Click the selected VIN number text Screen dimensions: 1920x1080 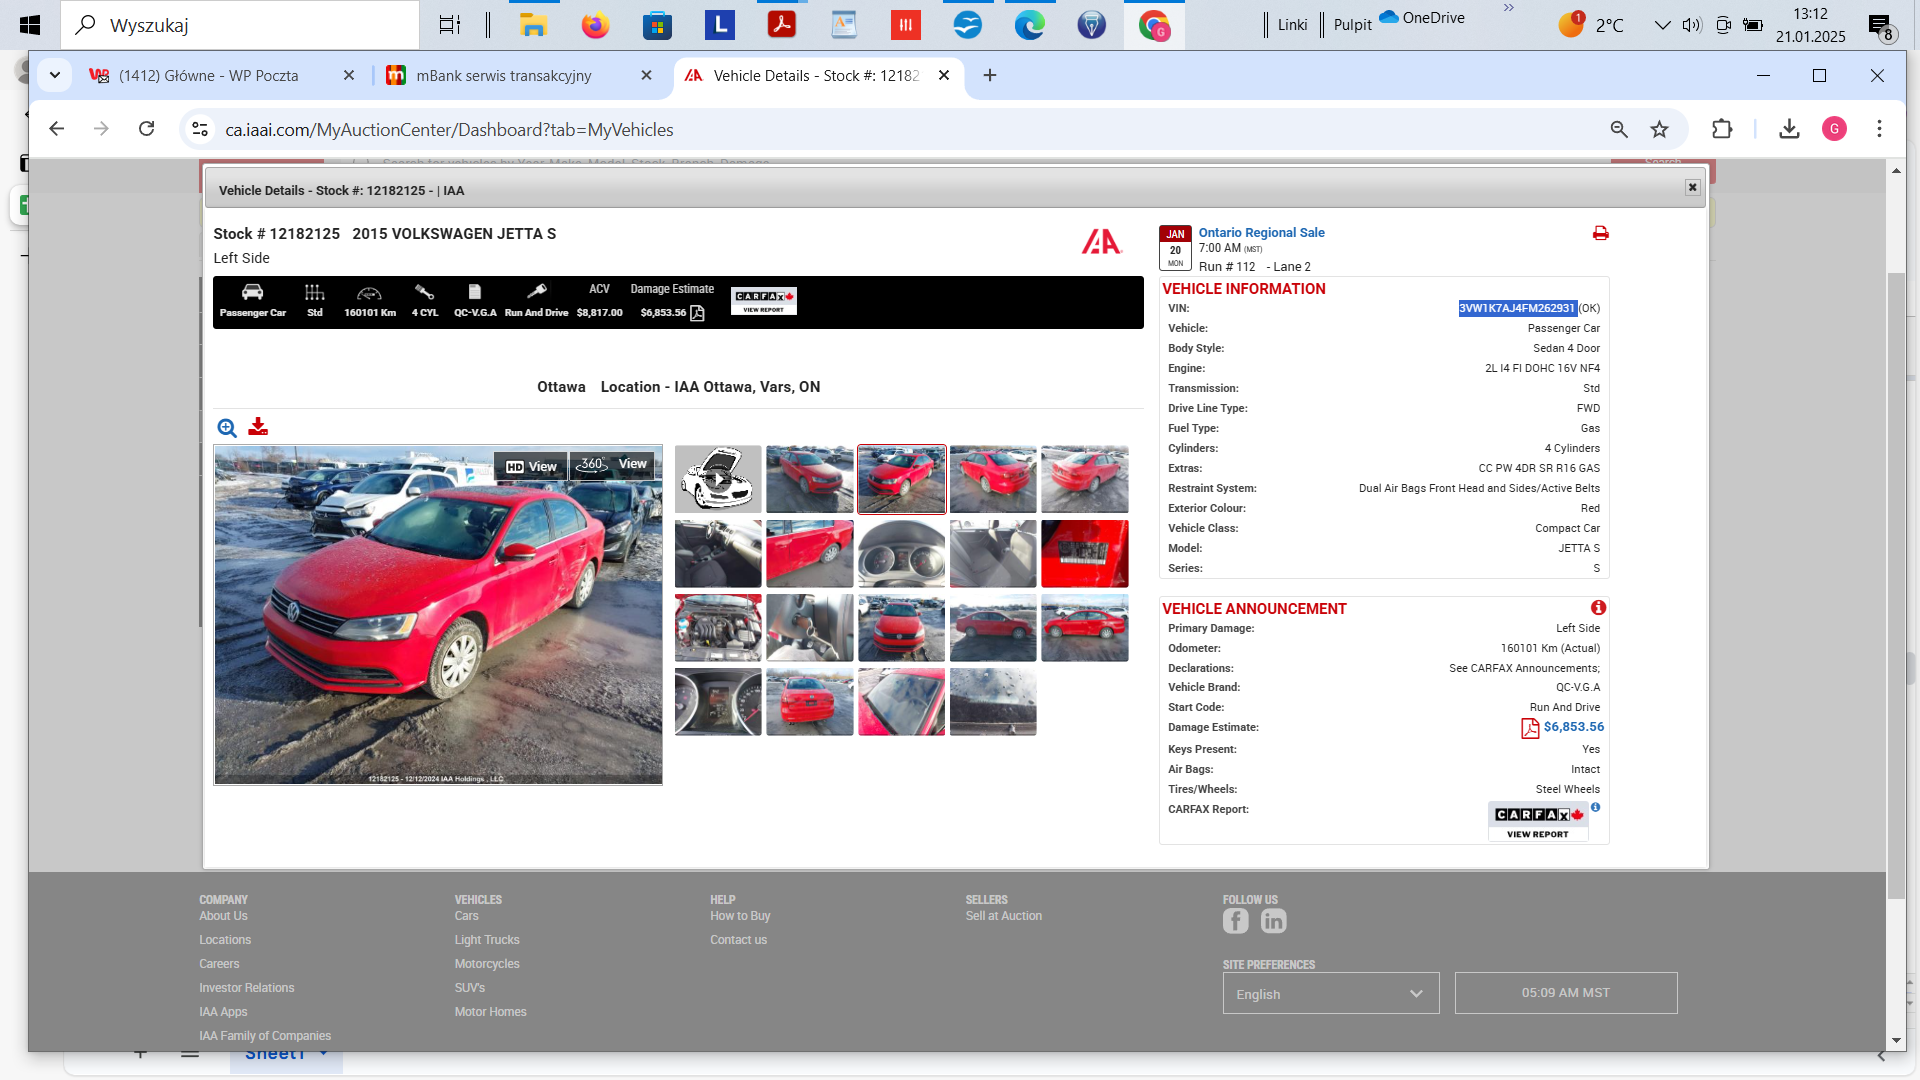coord(1516,308)
